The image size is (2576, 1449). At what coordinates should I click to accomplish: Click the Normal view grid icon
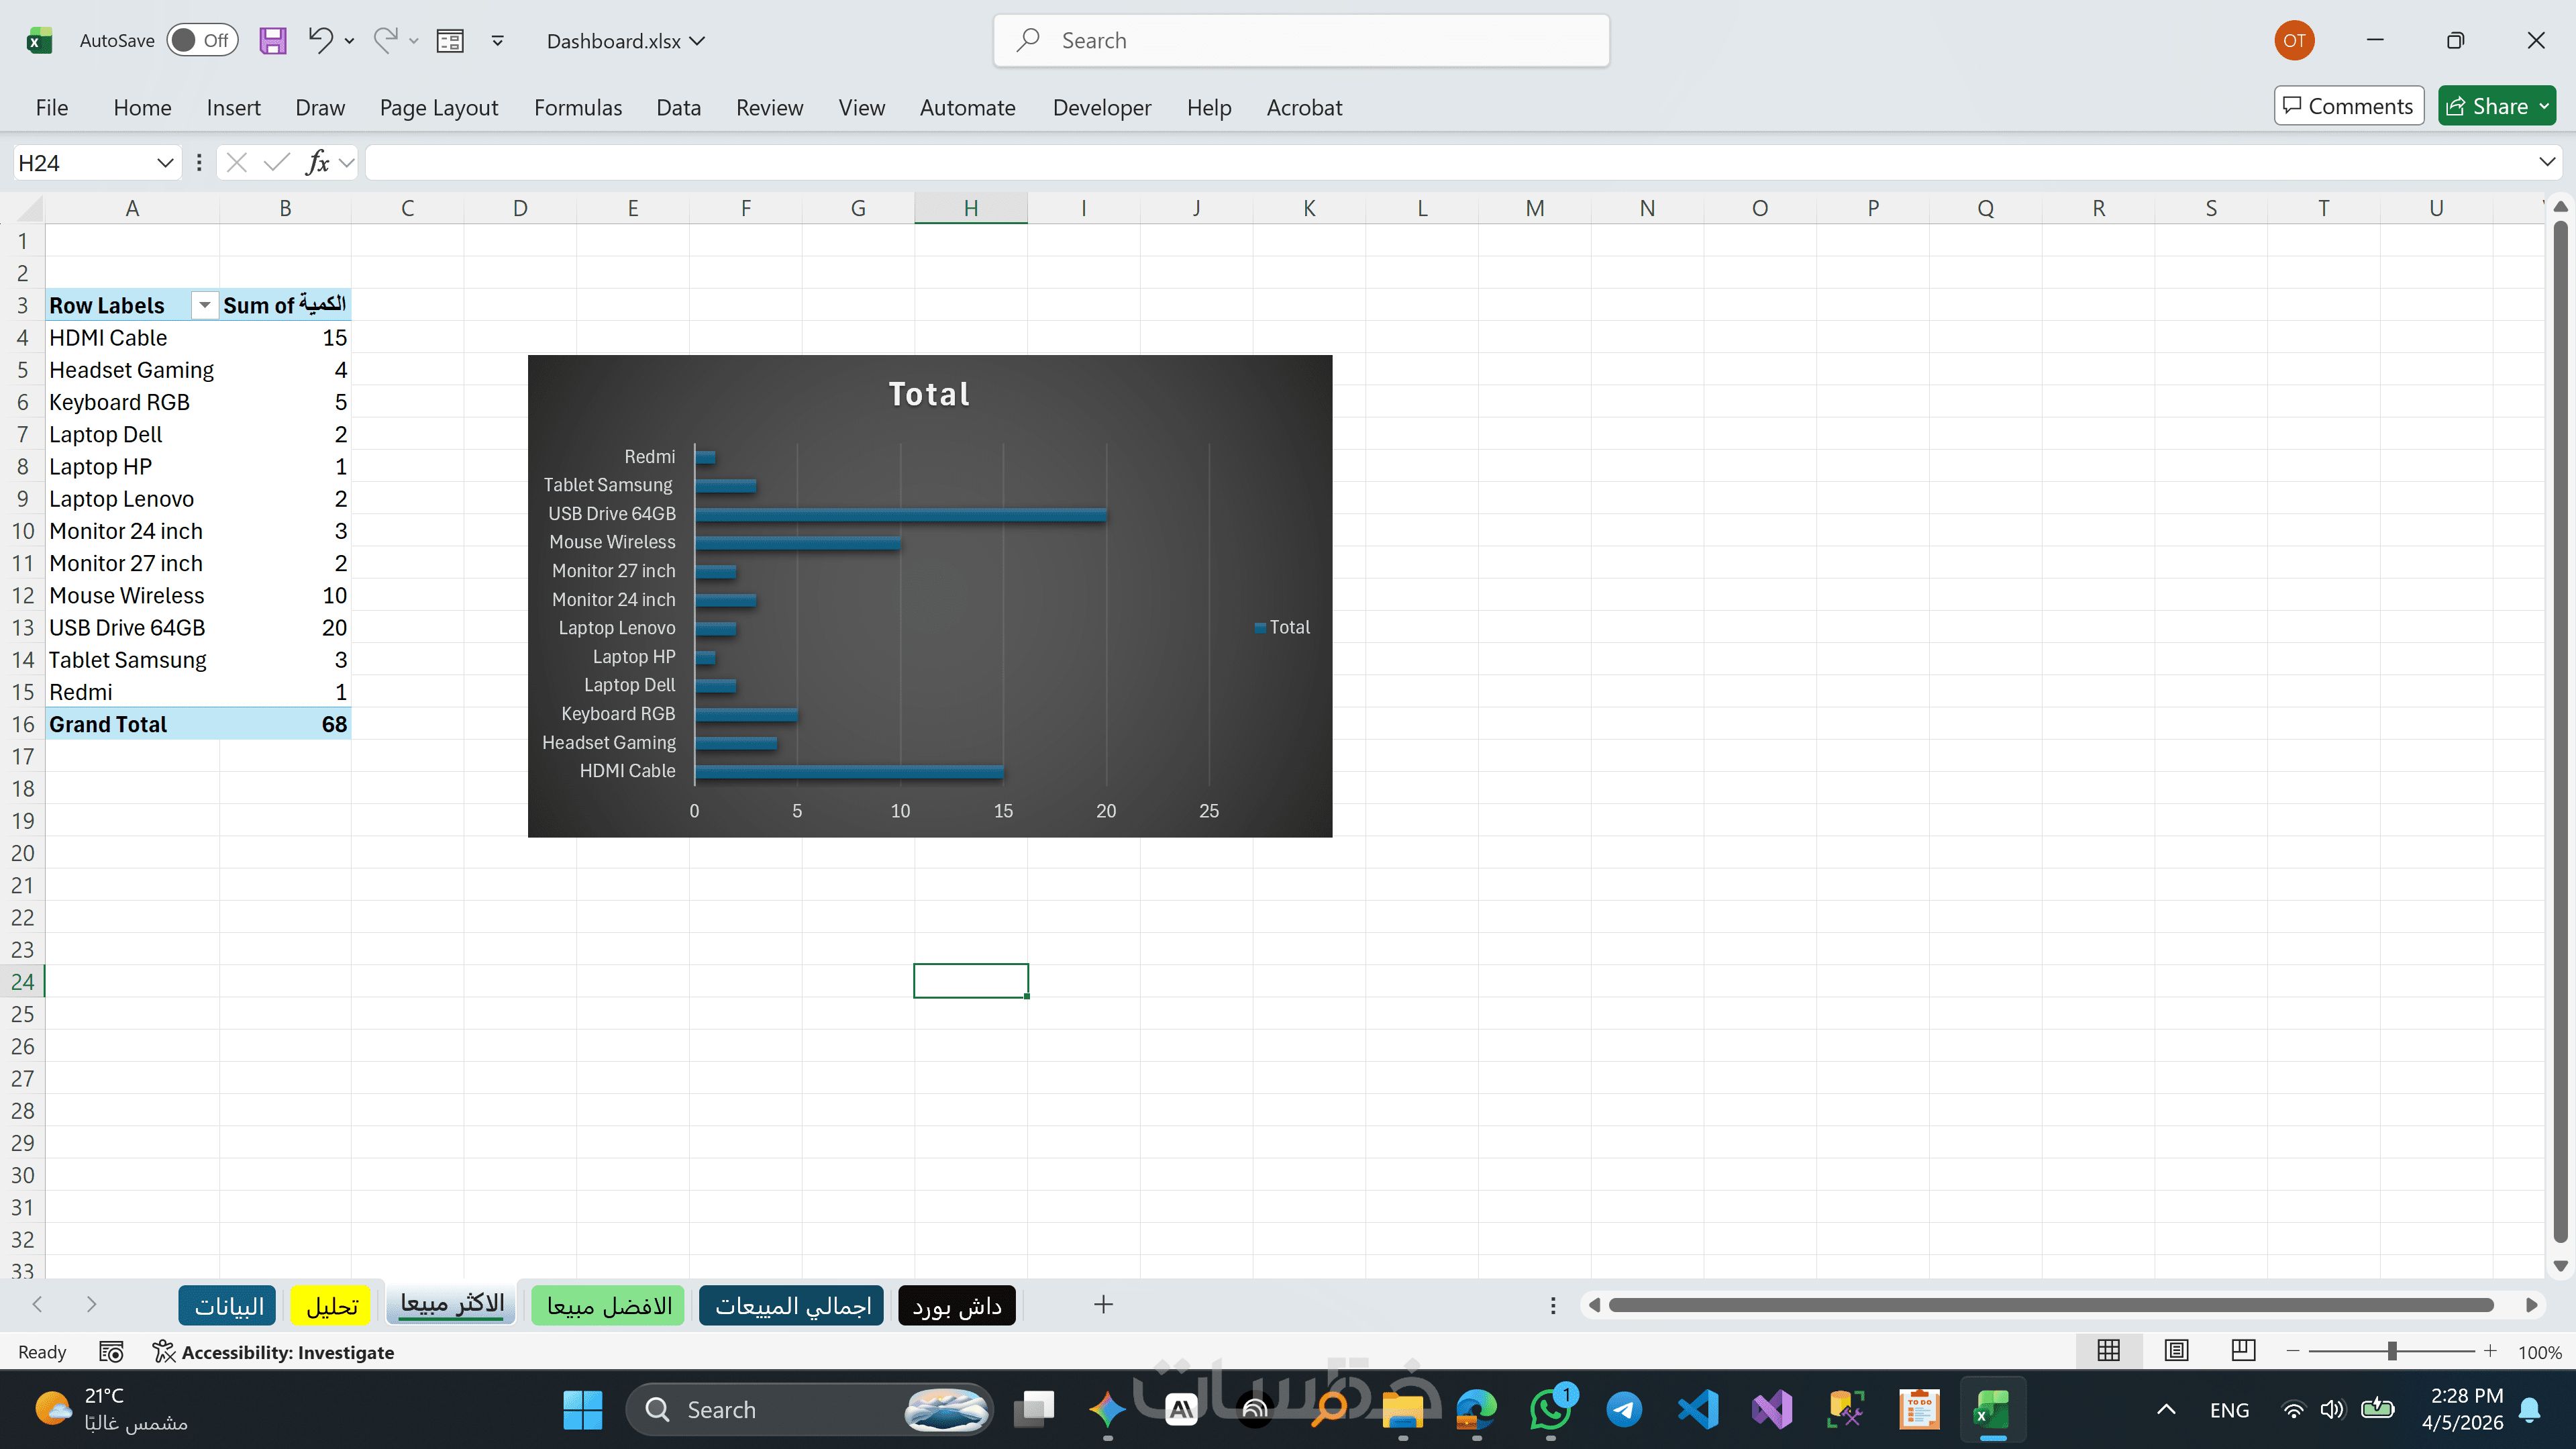click(x=2108, y=1351)
